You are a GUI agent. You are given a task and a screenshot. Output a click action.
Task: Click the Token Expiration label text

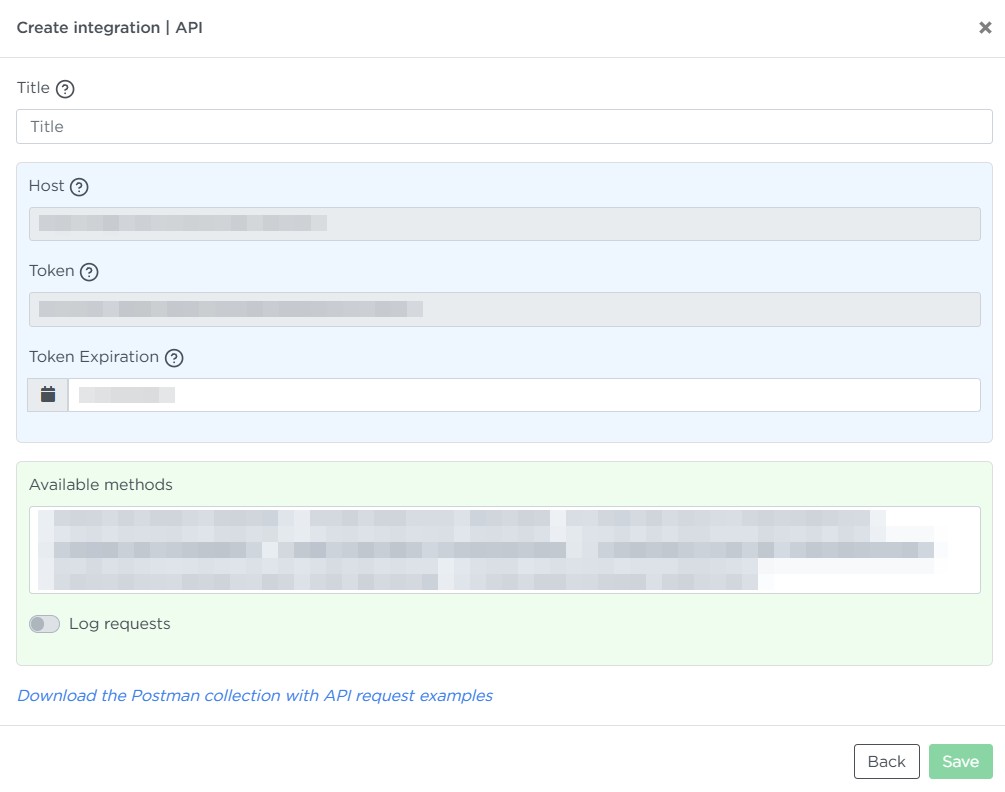tap(94, 357)
